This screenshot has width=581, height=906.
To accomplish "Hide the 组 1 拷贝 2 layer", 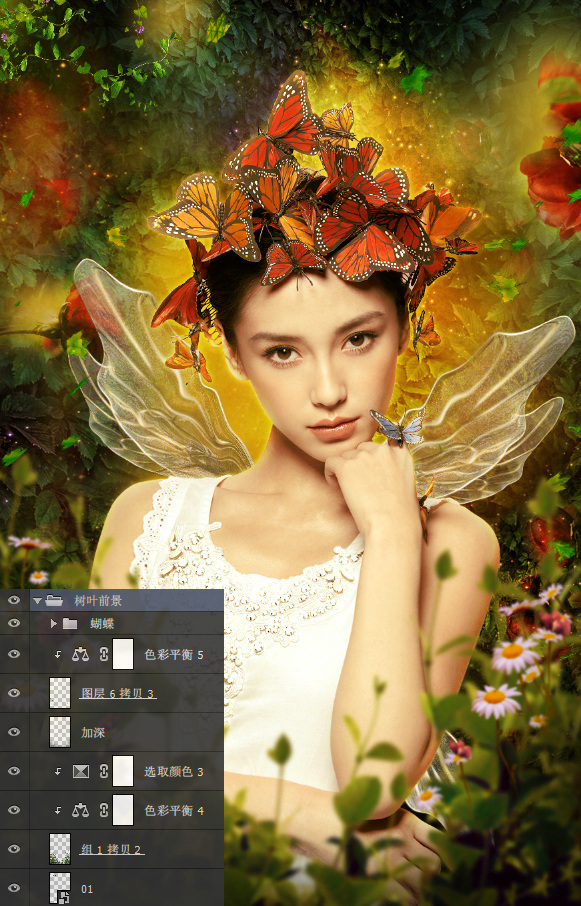I will [14, 849].
